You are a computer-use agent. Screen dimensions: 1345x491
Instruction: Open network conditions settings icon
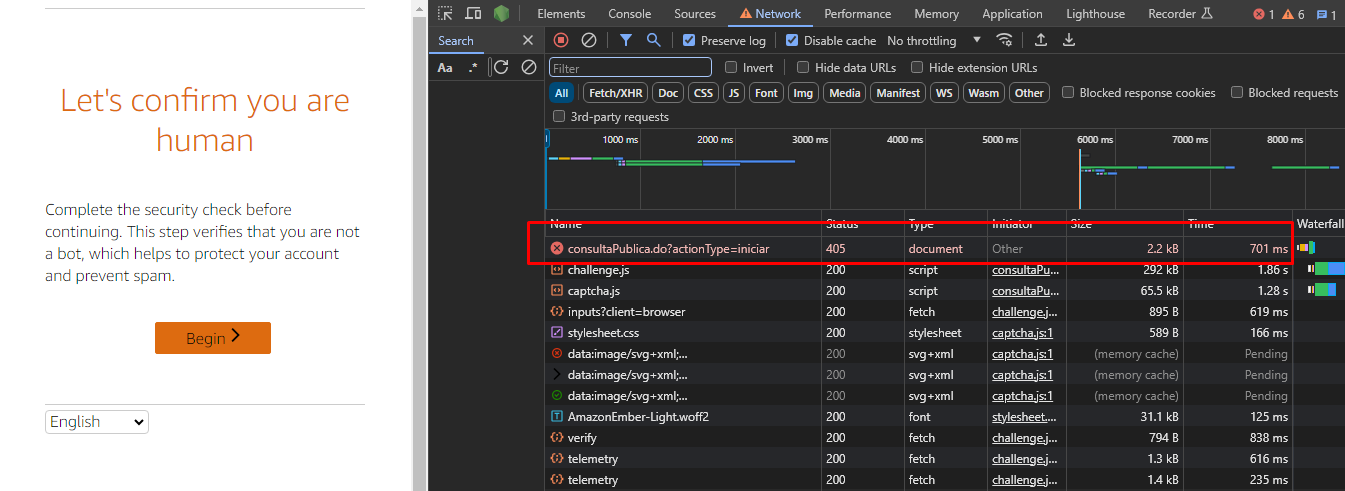[1004, 40]
